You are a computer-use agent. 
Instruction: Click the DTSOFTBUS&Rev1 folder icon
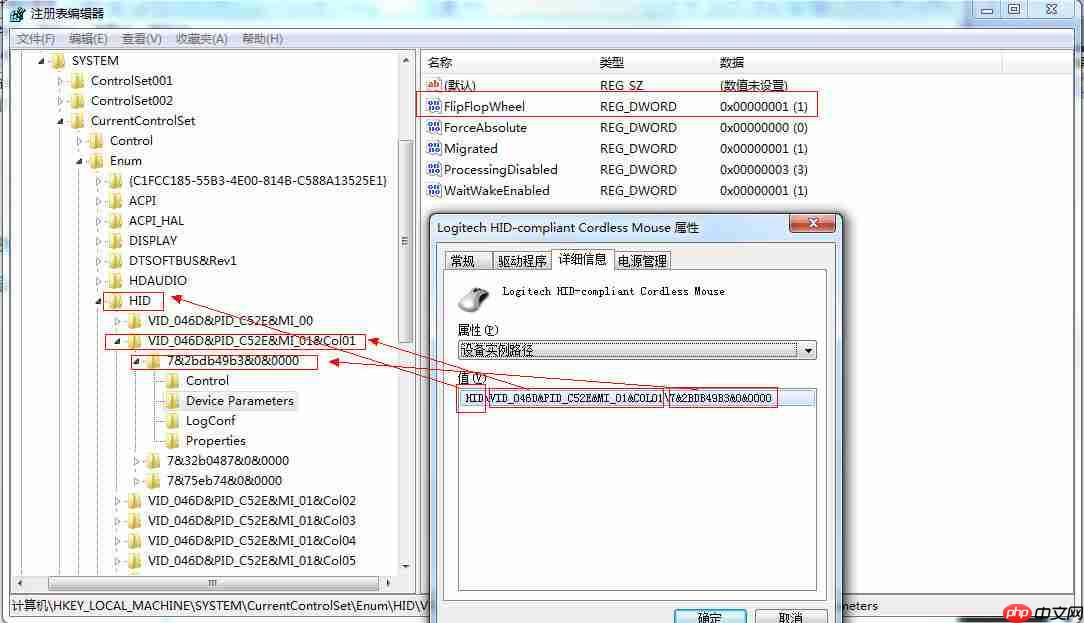(x=115, y=261)
